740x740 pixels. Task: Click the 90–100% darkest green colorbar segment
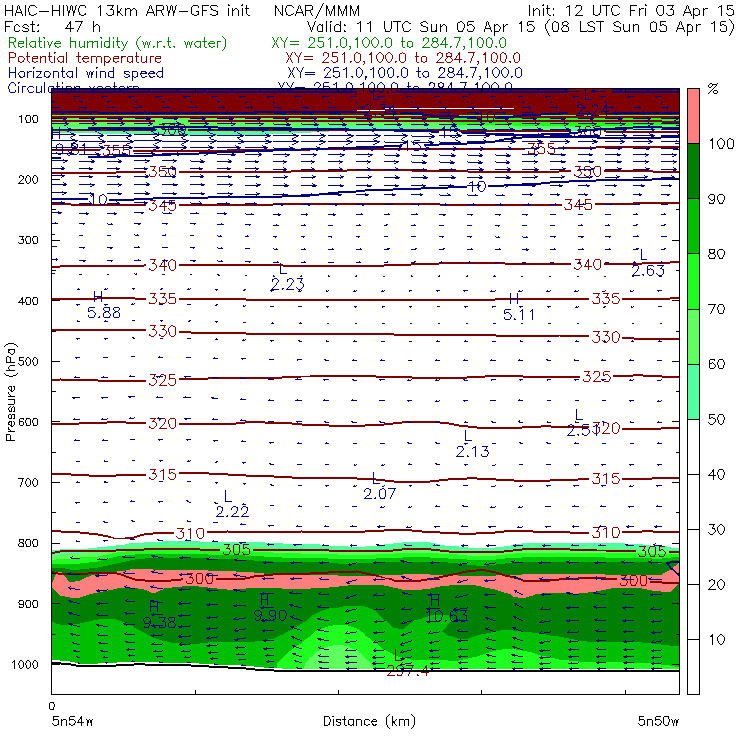click(x=693, y=171)
